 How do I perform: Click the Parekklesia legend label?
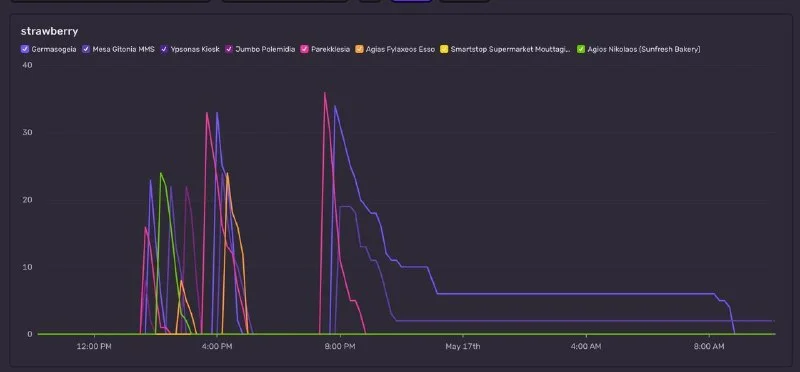pos(331,49)
